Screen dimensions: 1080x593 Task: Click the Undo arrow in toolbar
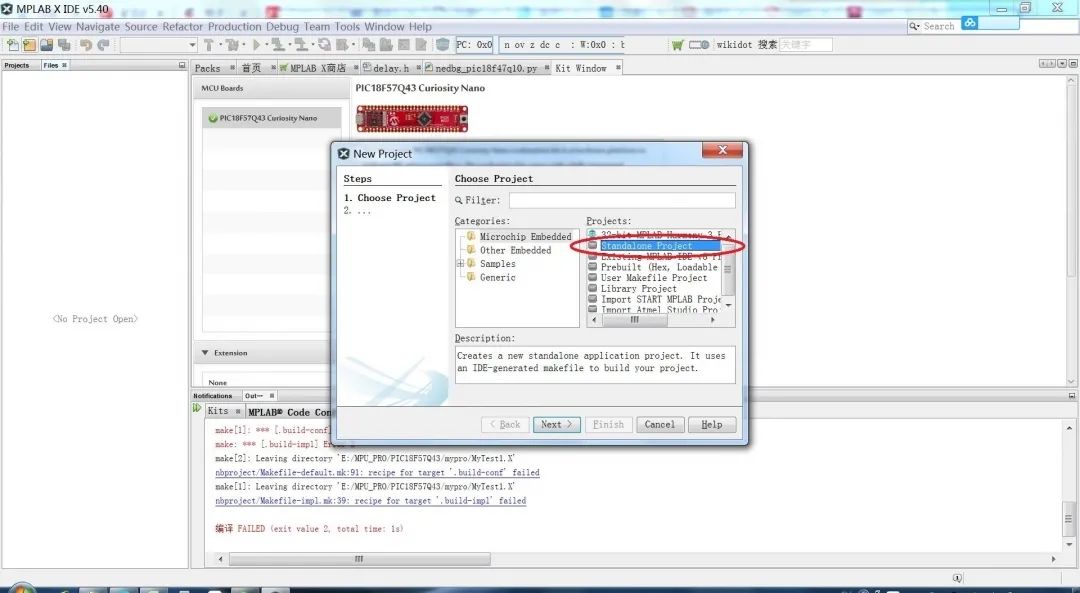(x=86, y=45)
